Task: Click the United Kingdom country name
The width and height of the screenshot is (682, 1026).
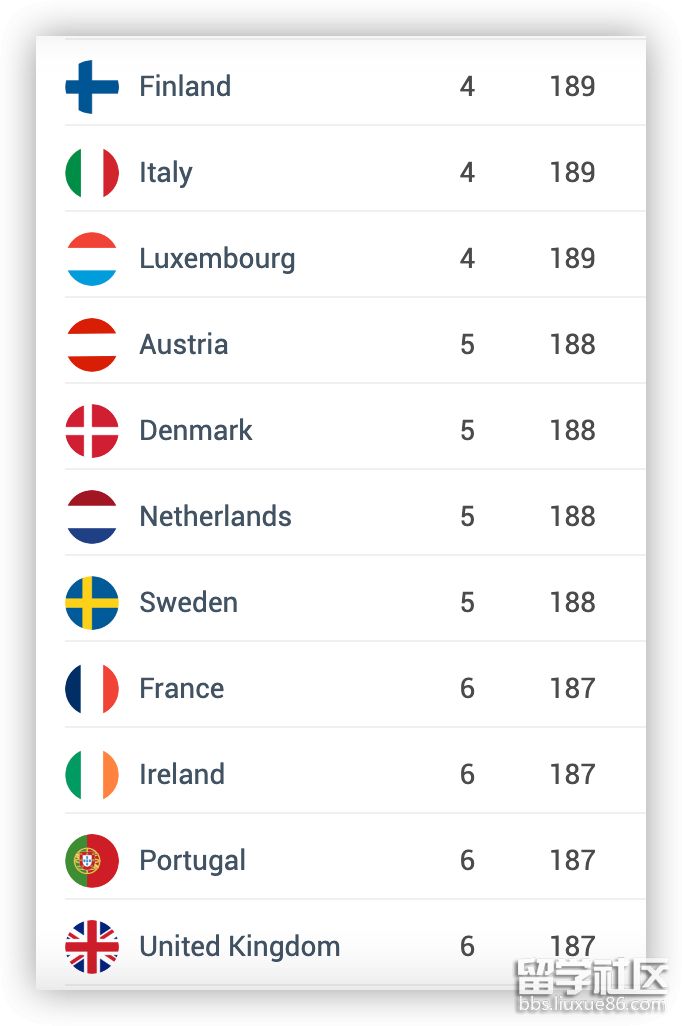Action: [x=239, y=947]
